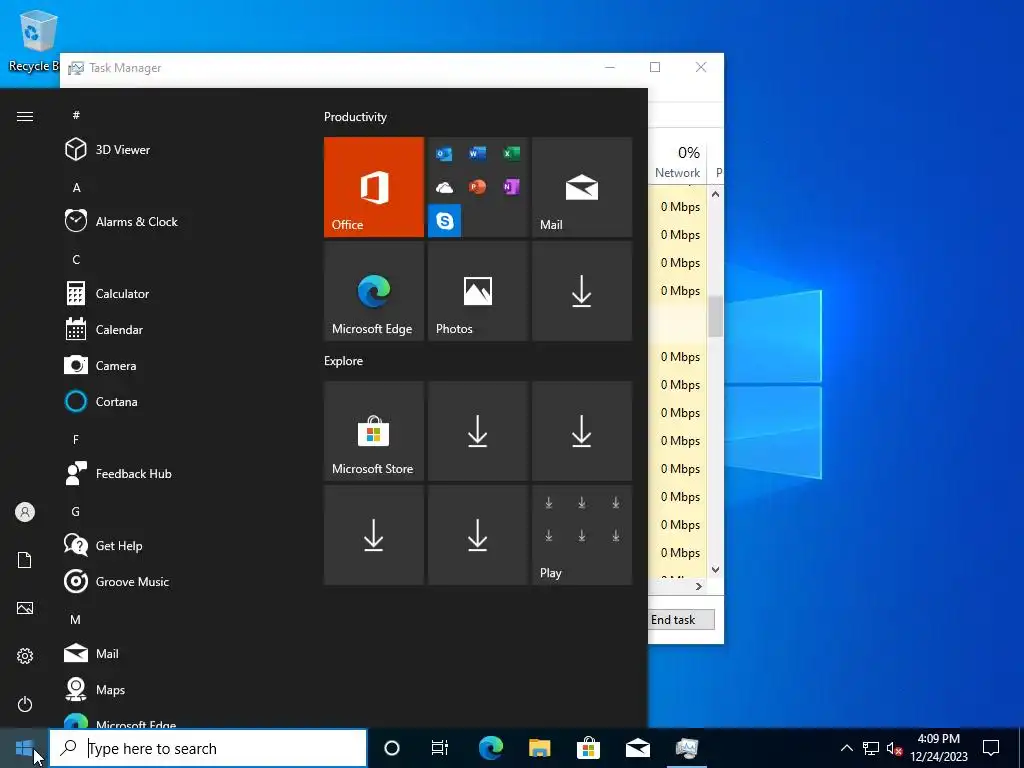This screenshot has height=768, width=1024.
Task: Open the Photos tile
Action: click(477, 291)
